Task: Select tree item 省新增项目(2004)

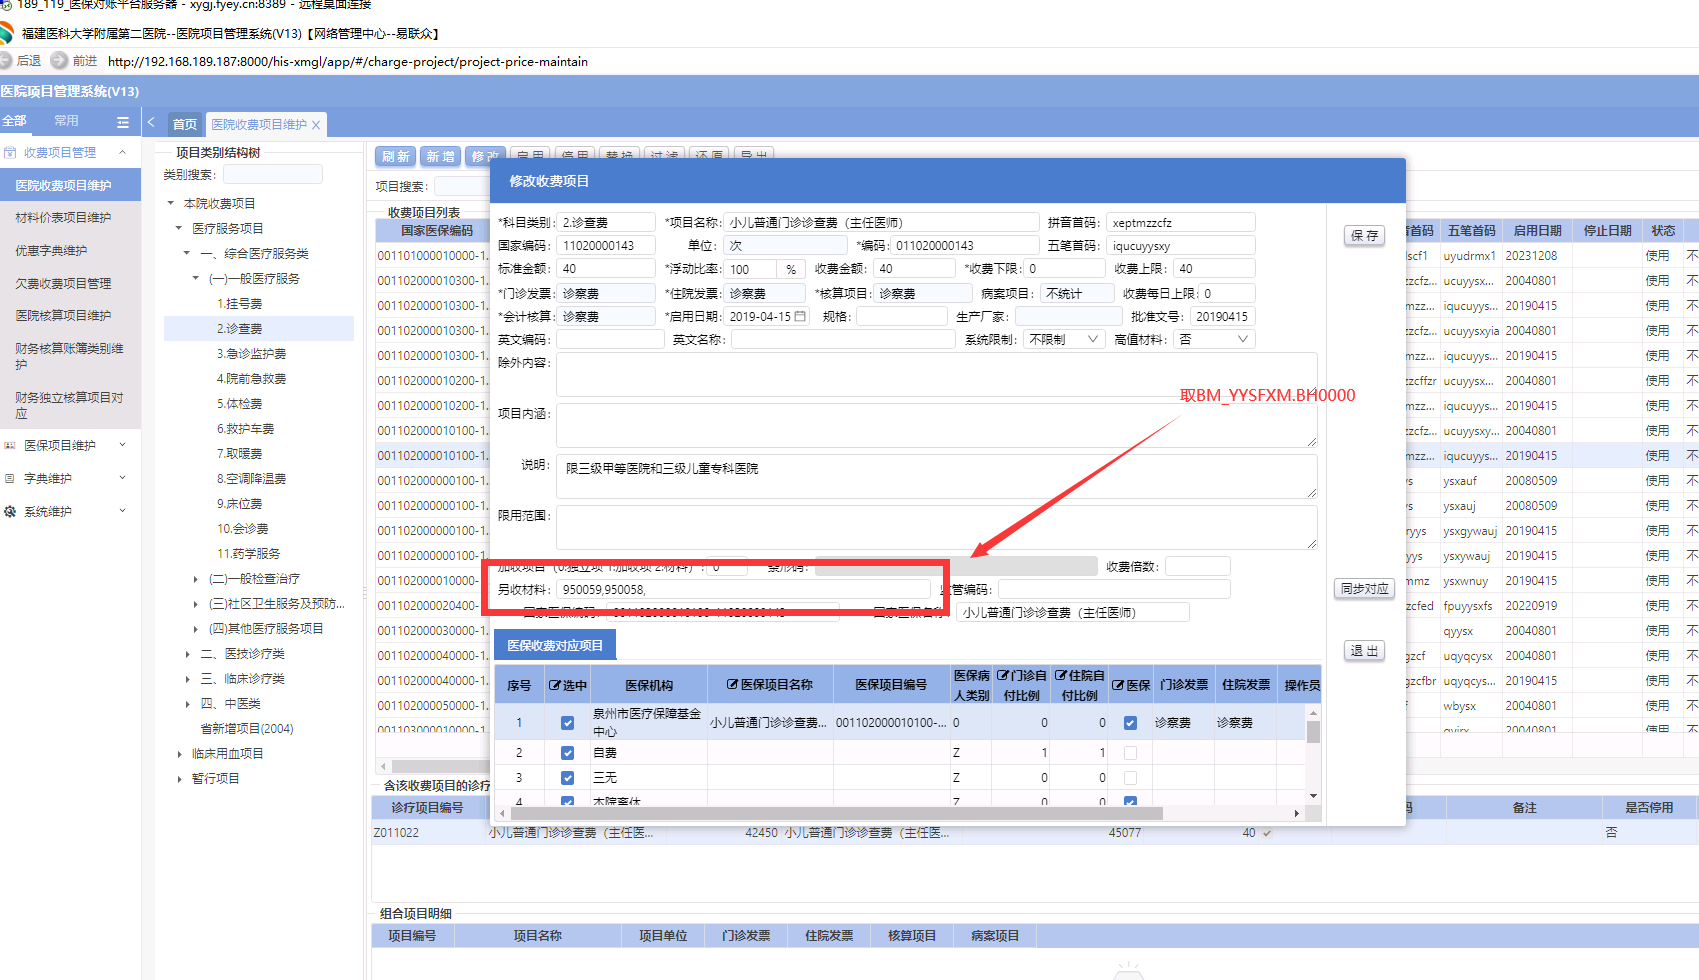Action: pos(247,729)
